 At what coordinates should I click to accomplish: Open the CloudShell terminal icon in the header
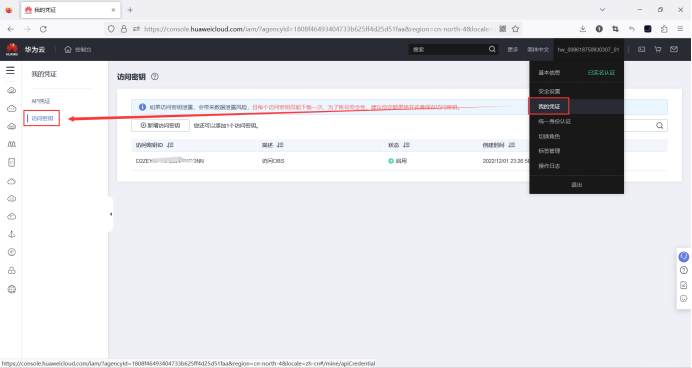[641, 49]
